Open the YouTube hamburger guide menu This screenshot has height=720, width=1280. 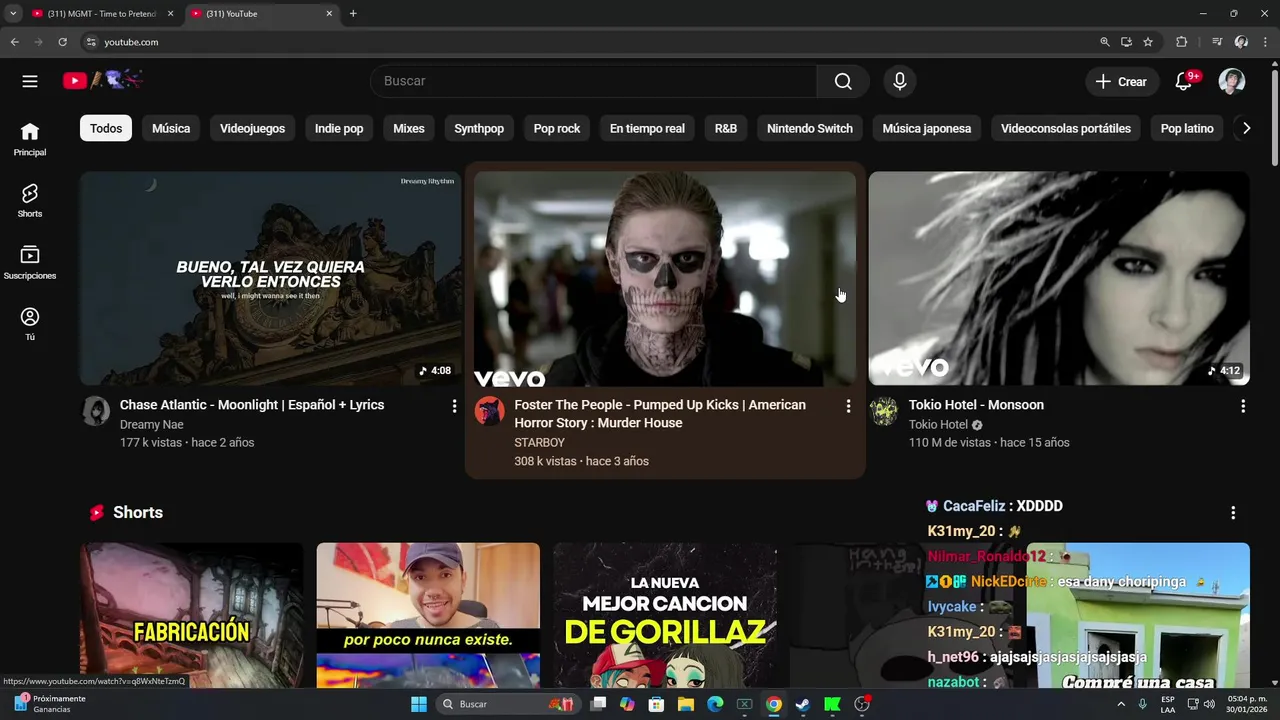point(30,81)
